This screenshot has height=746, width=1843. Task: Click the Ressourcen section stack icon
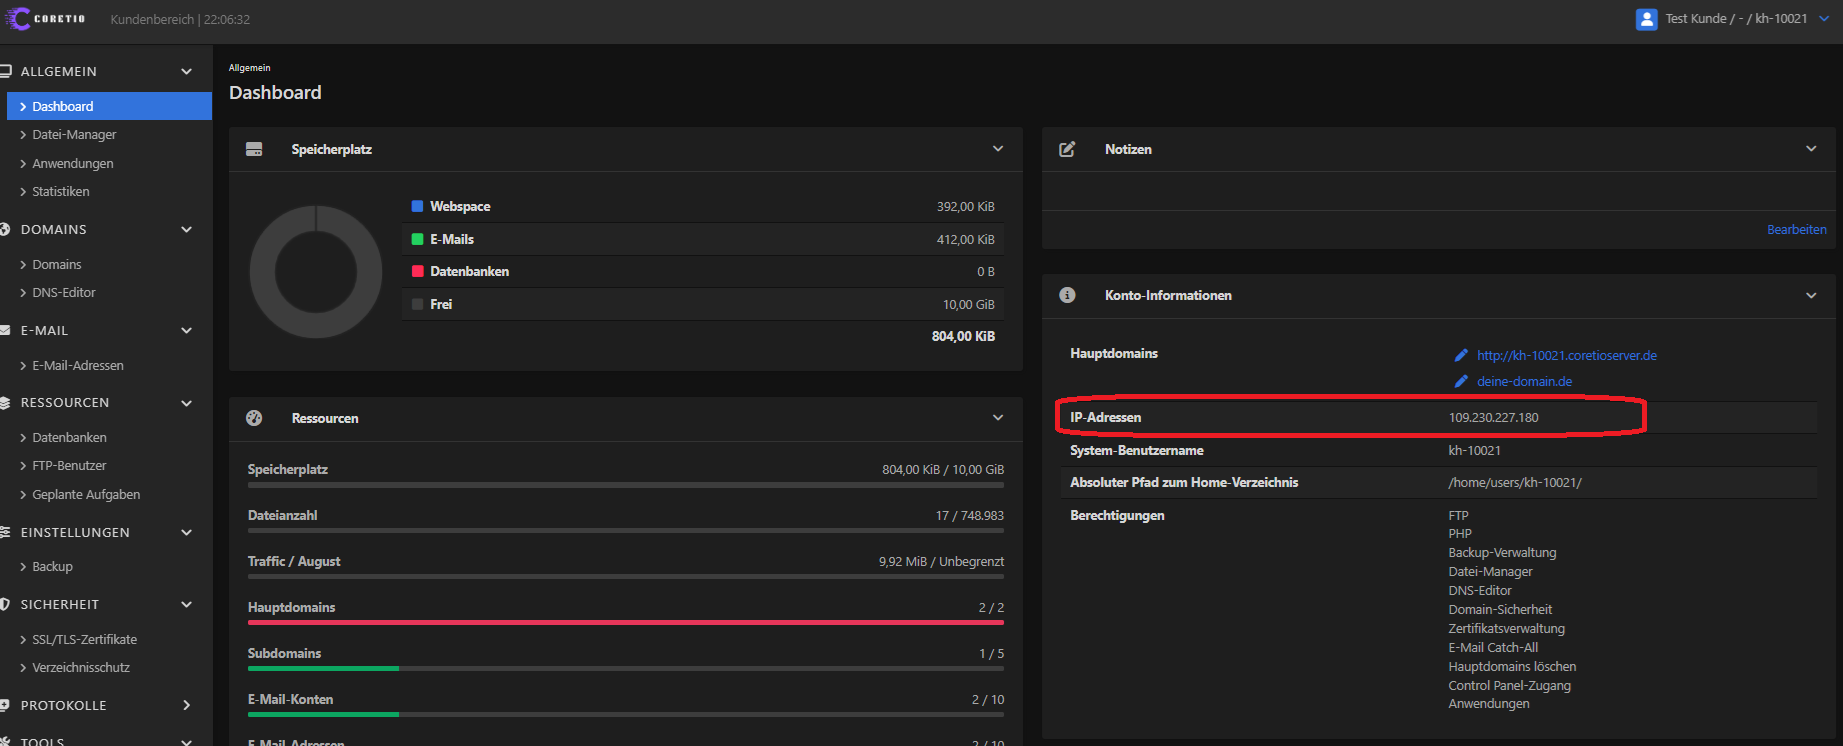5,402
